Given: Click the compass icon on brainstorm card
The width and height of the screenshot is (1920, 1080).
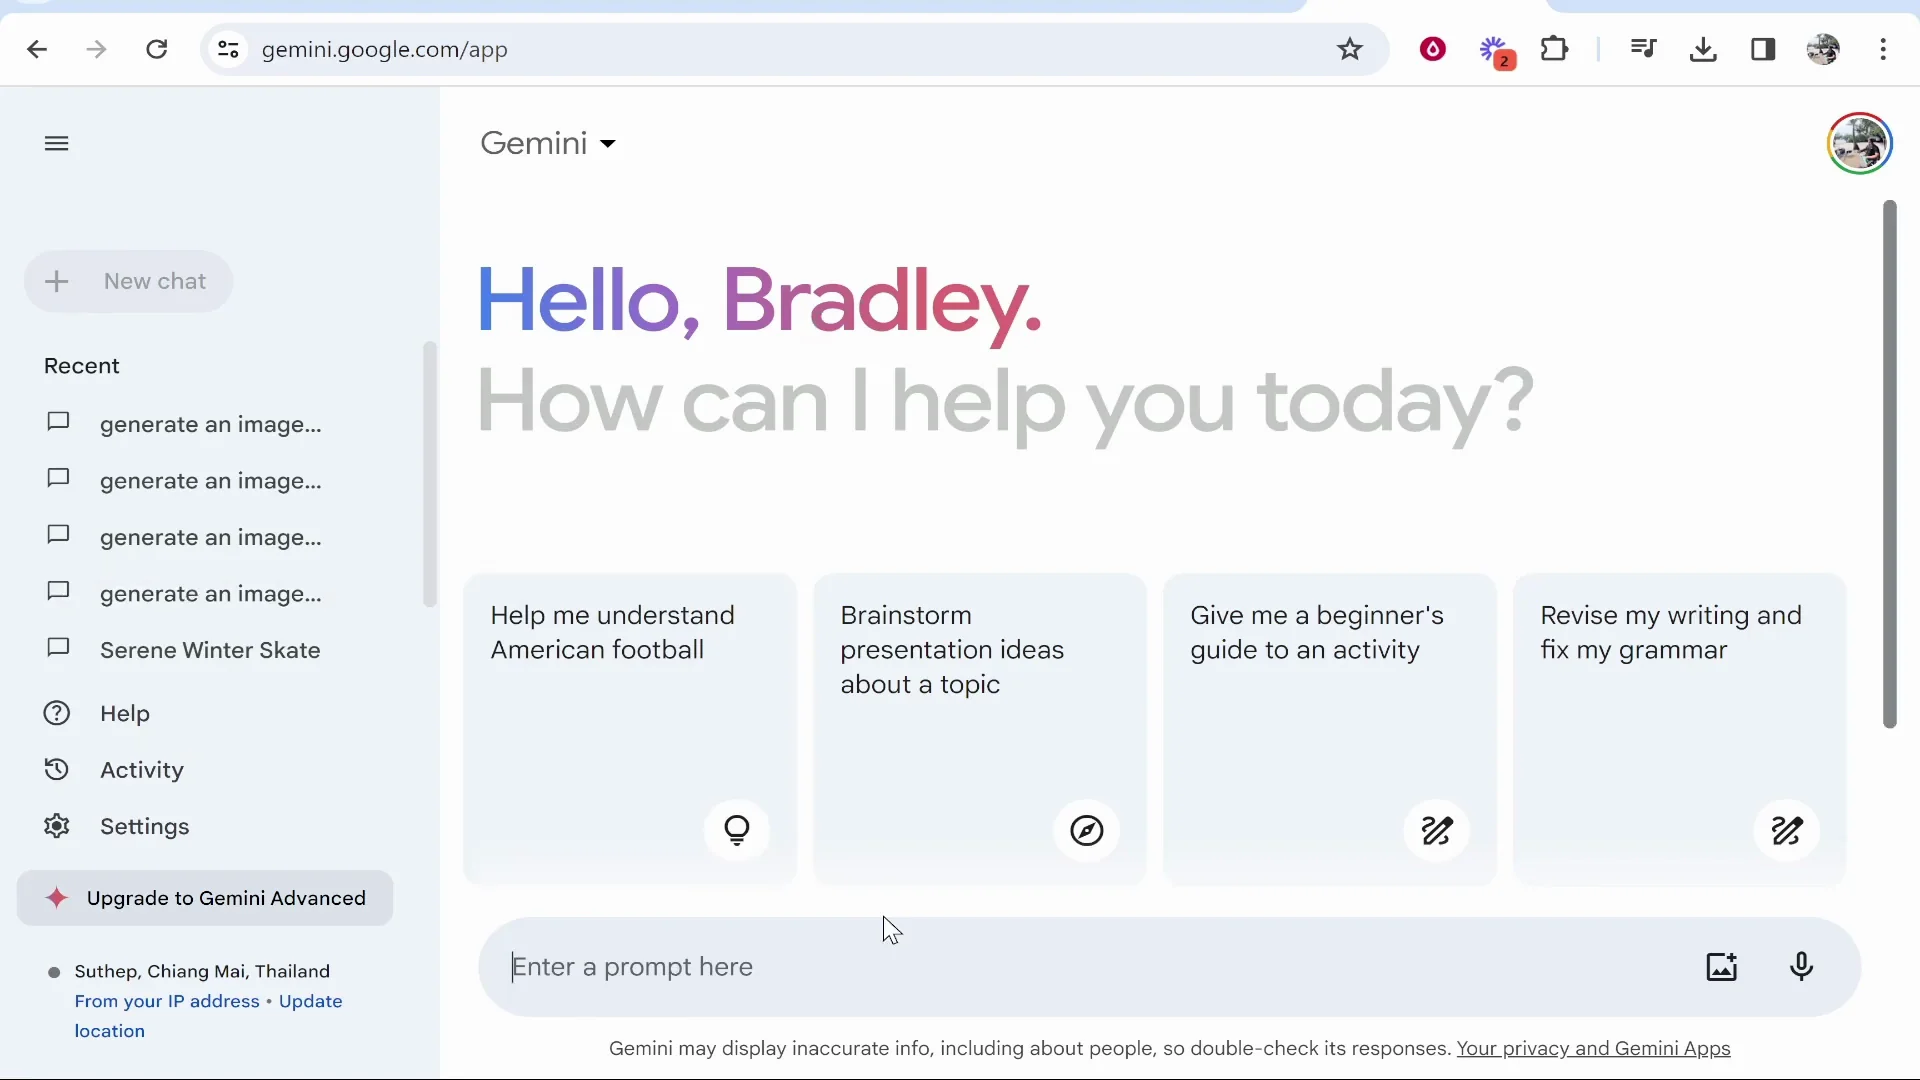Looking at the screenshot, I should pos(1087,831).
